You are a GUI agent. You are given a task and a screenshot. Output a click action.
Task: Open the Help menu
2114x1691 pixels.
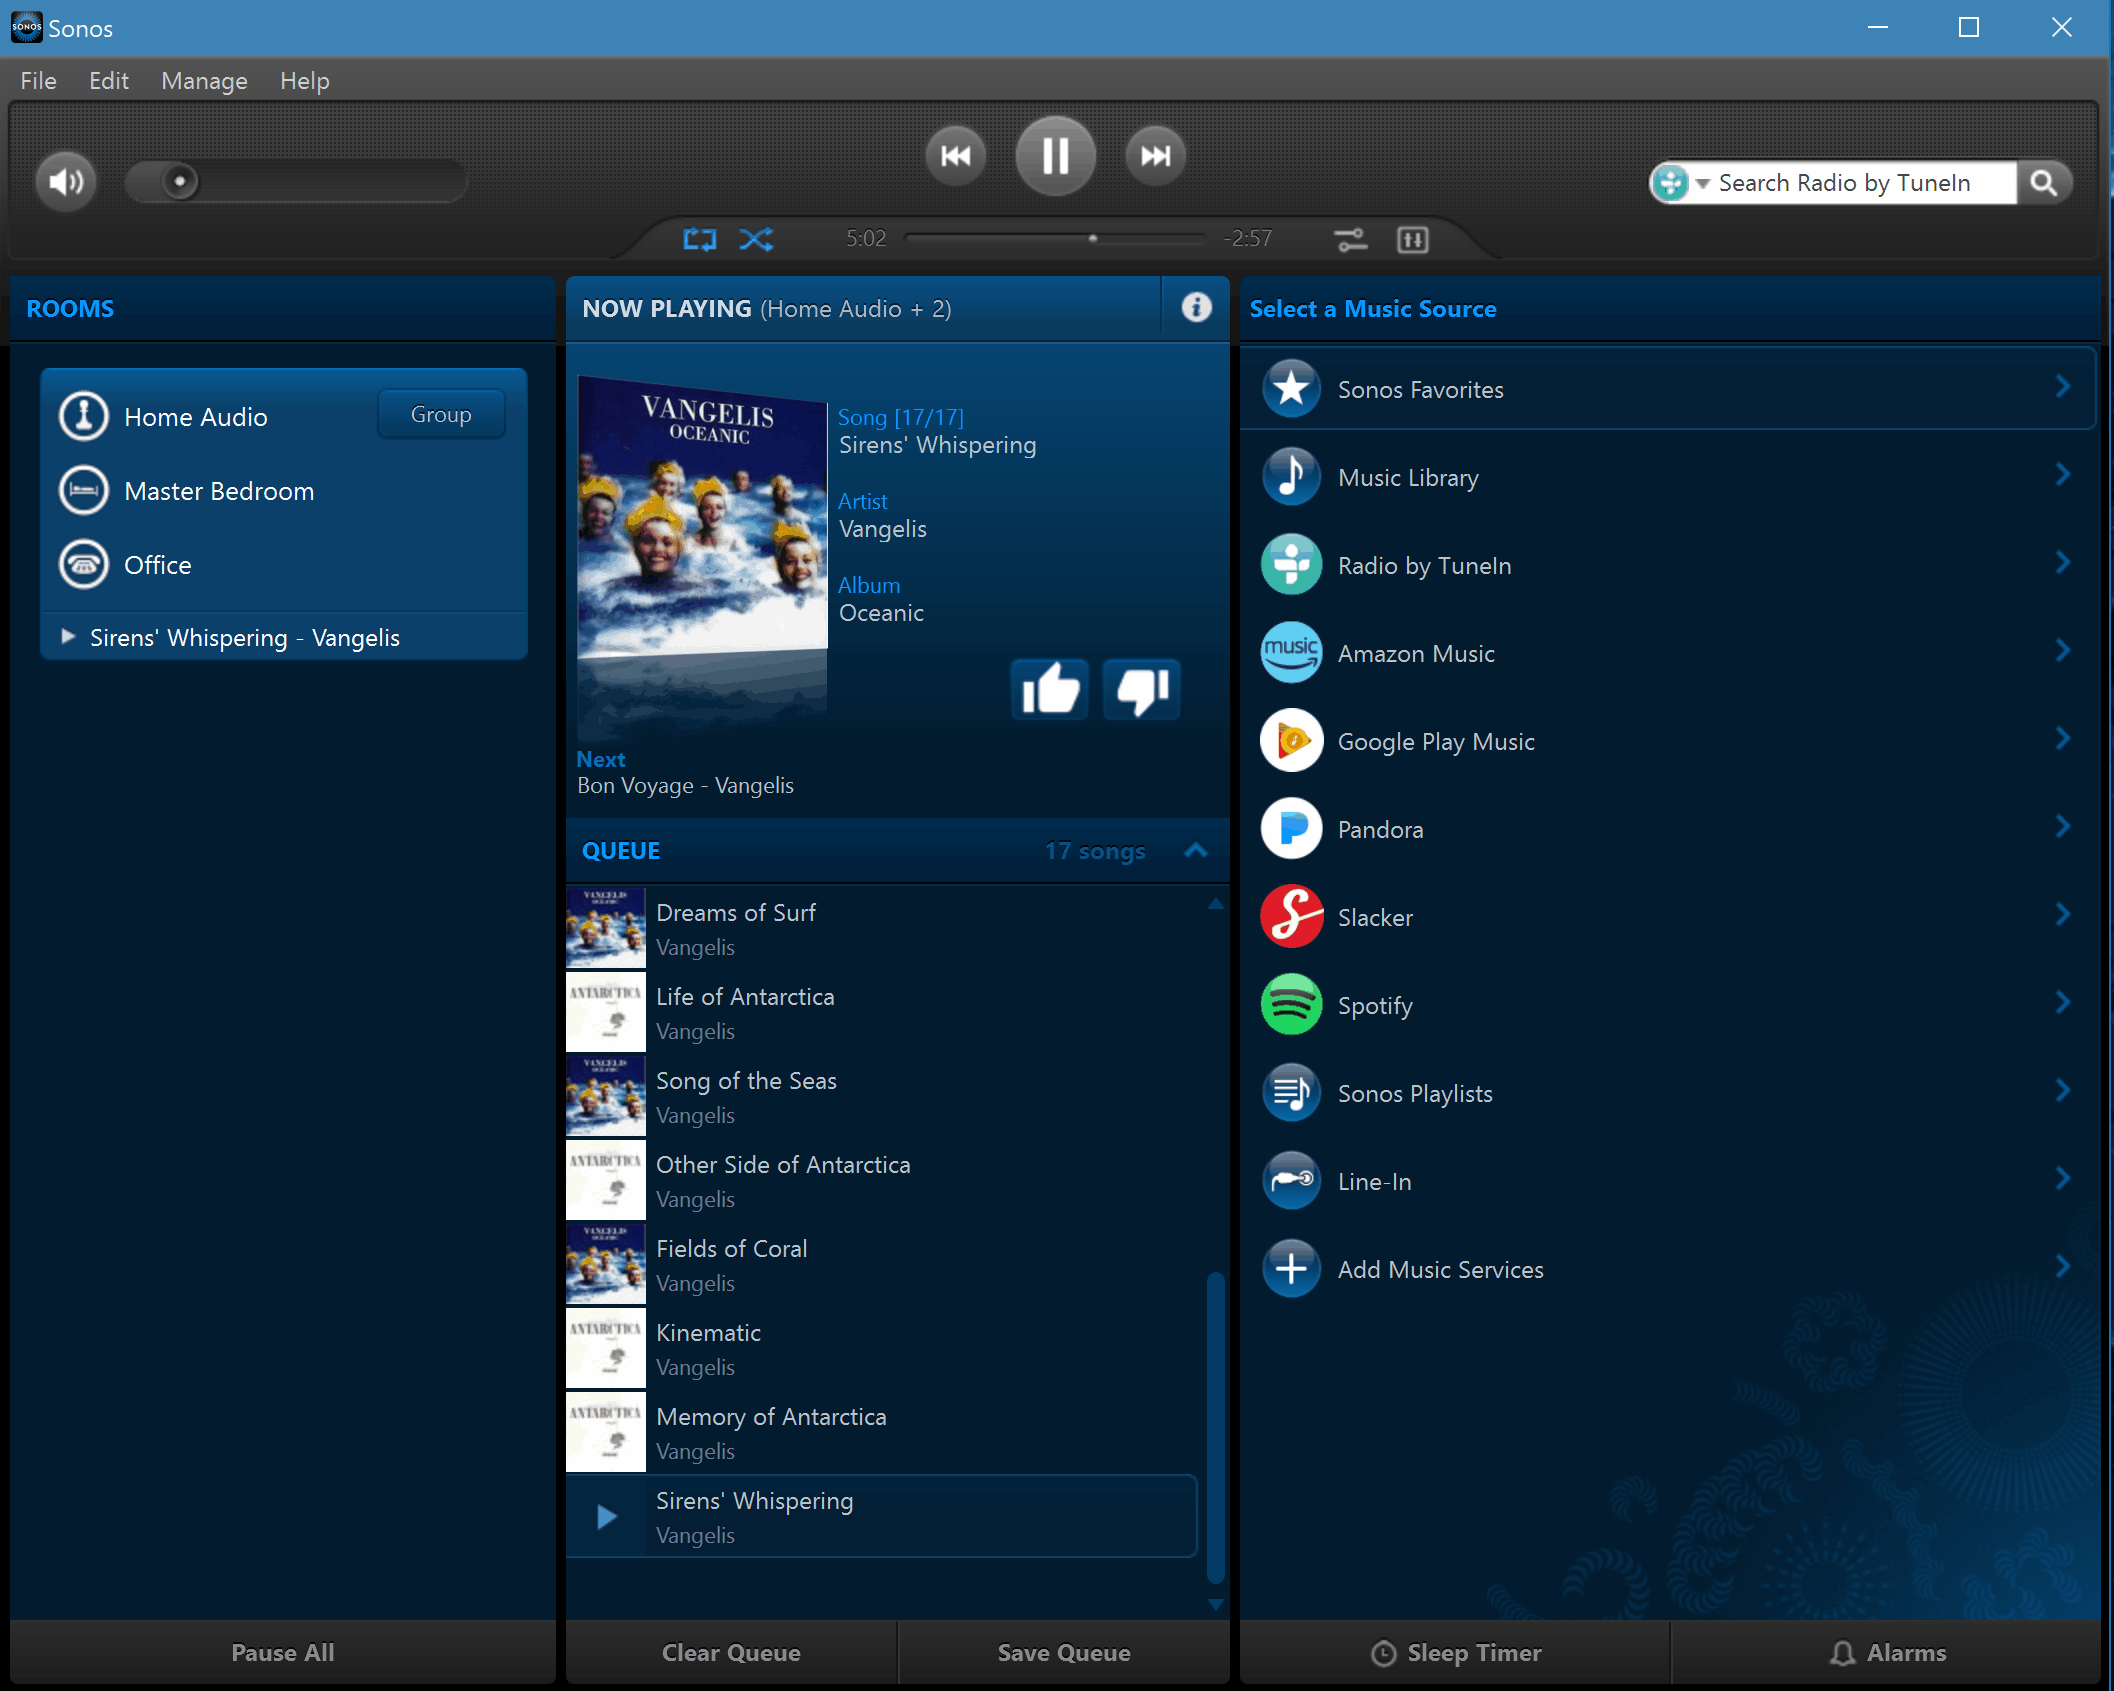304,81
